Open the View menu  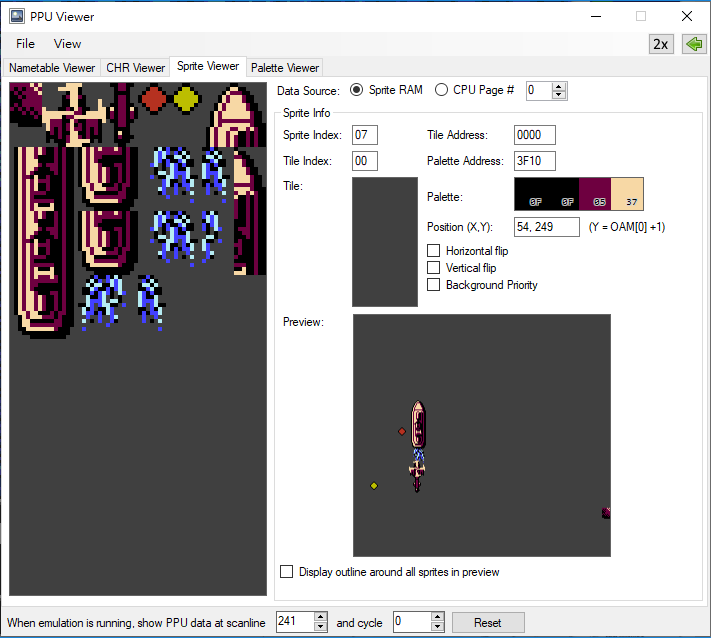click(x=68, y=44)
